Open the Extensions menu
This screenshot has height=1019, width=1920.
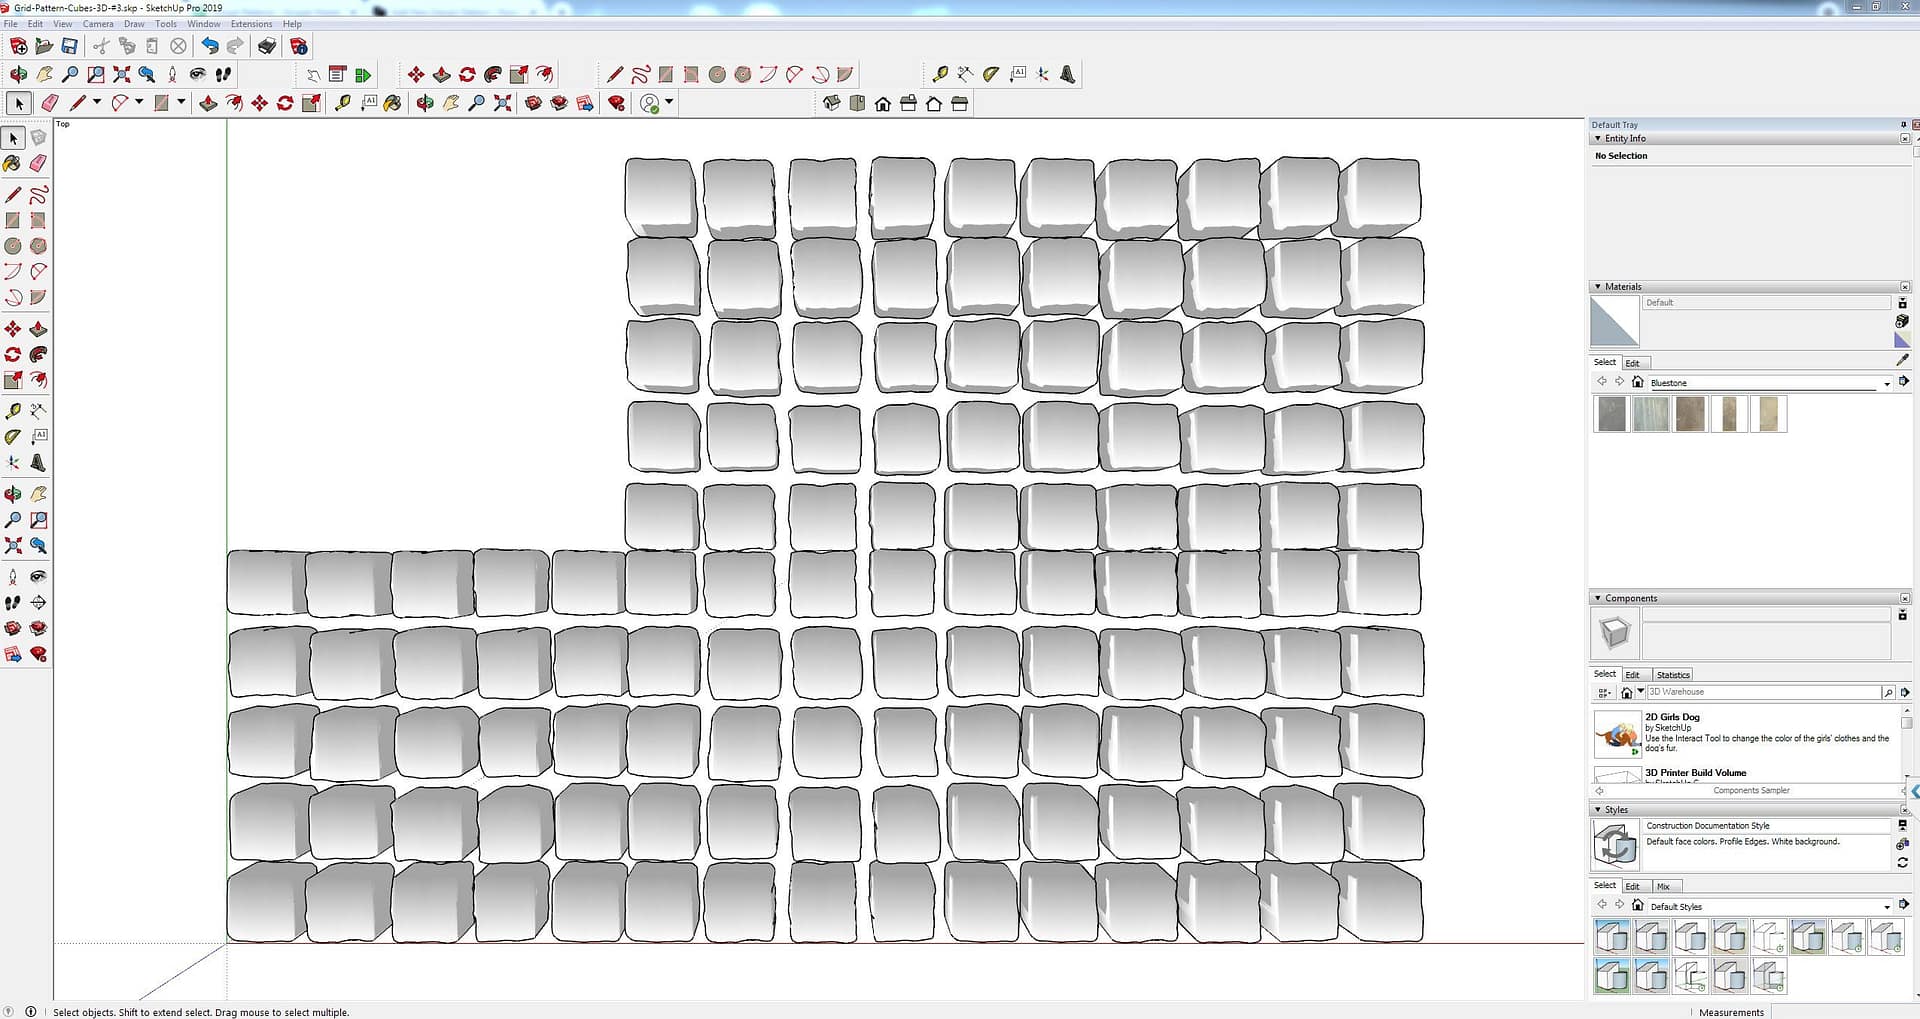(x=251, y=24)
